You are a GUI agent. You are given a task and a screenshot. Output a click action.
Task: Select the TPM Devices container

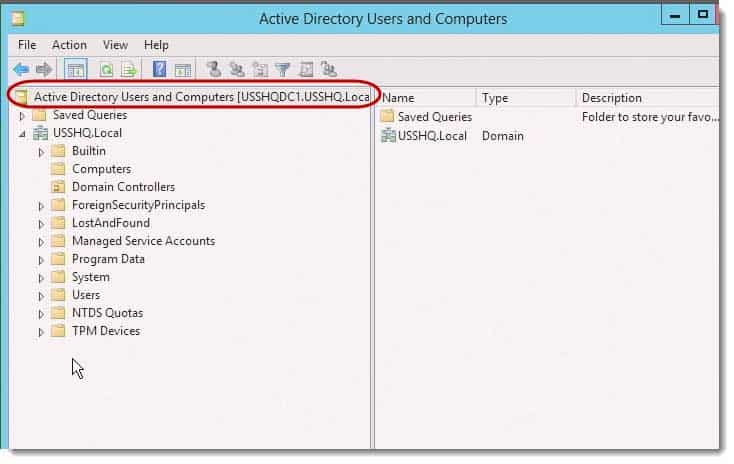coord(106,331)
